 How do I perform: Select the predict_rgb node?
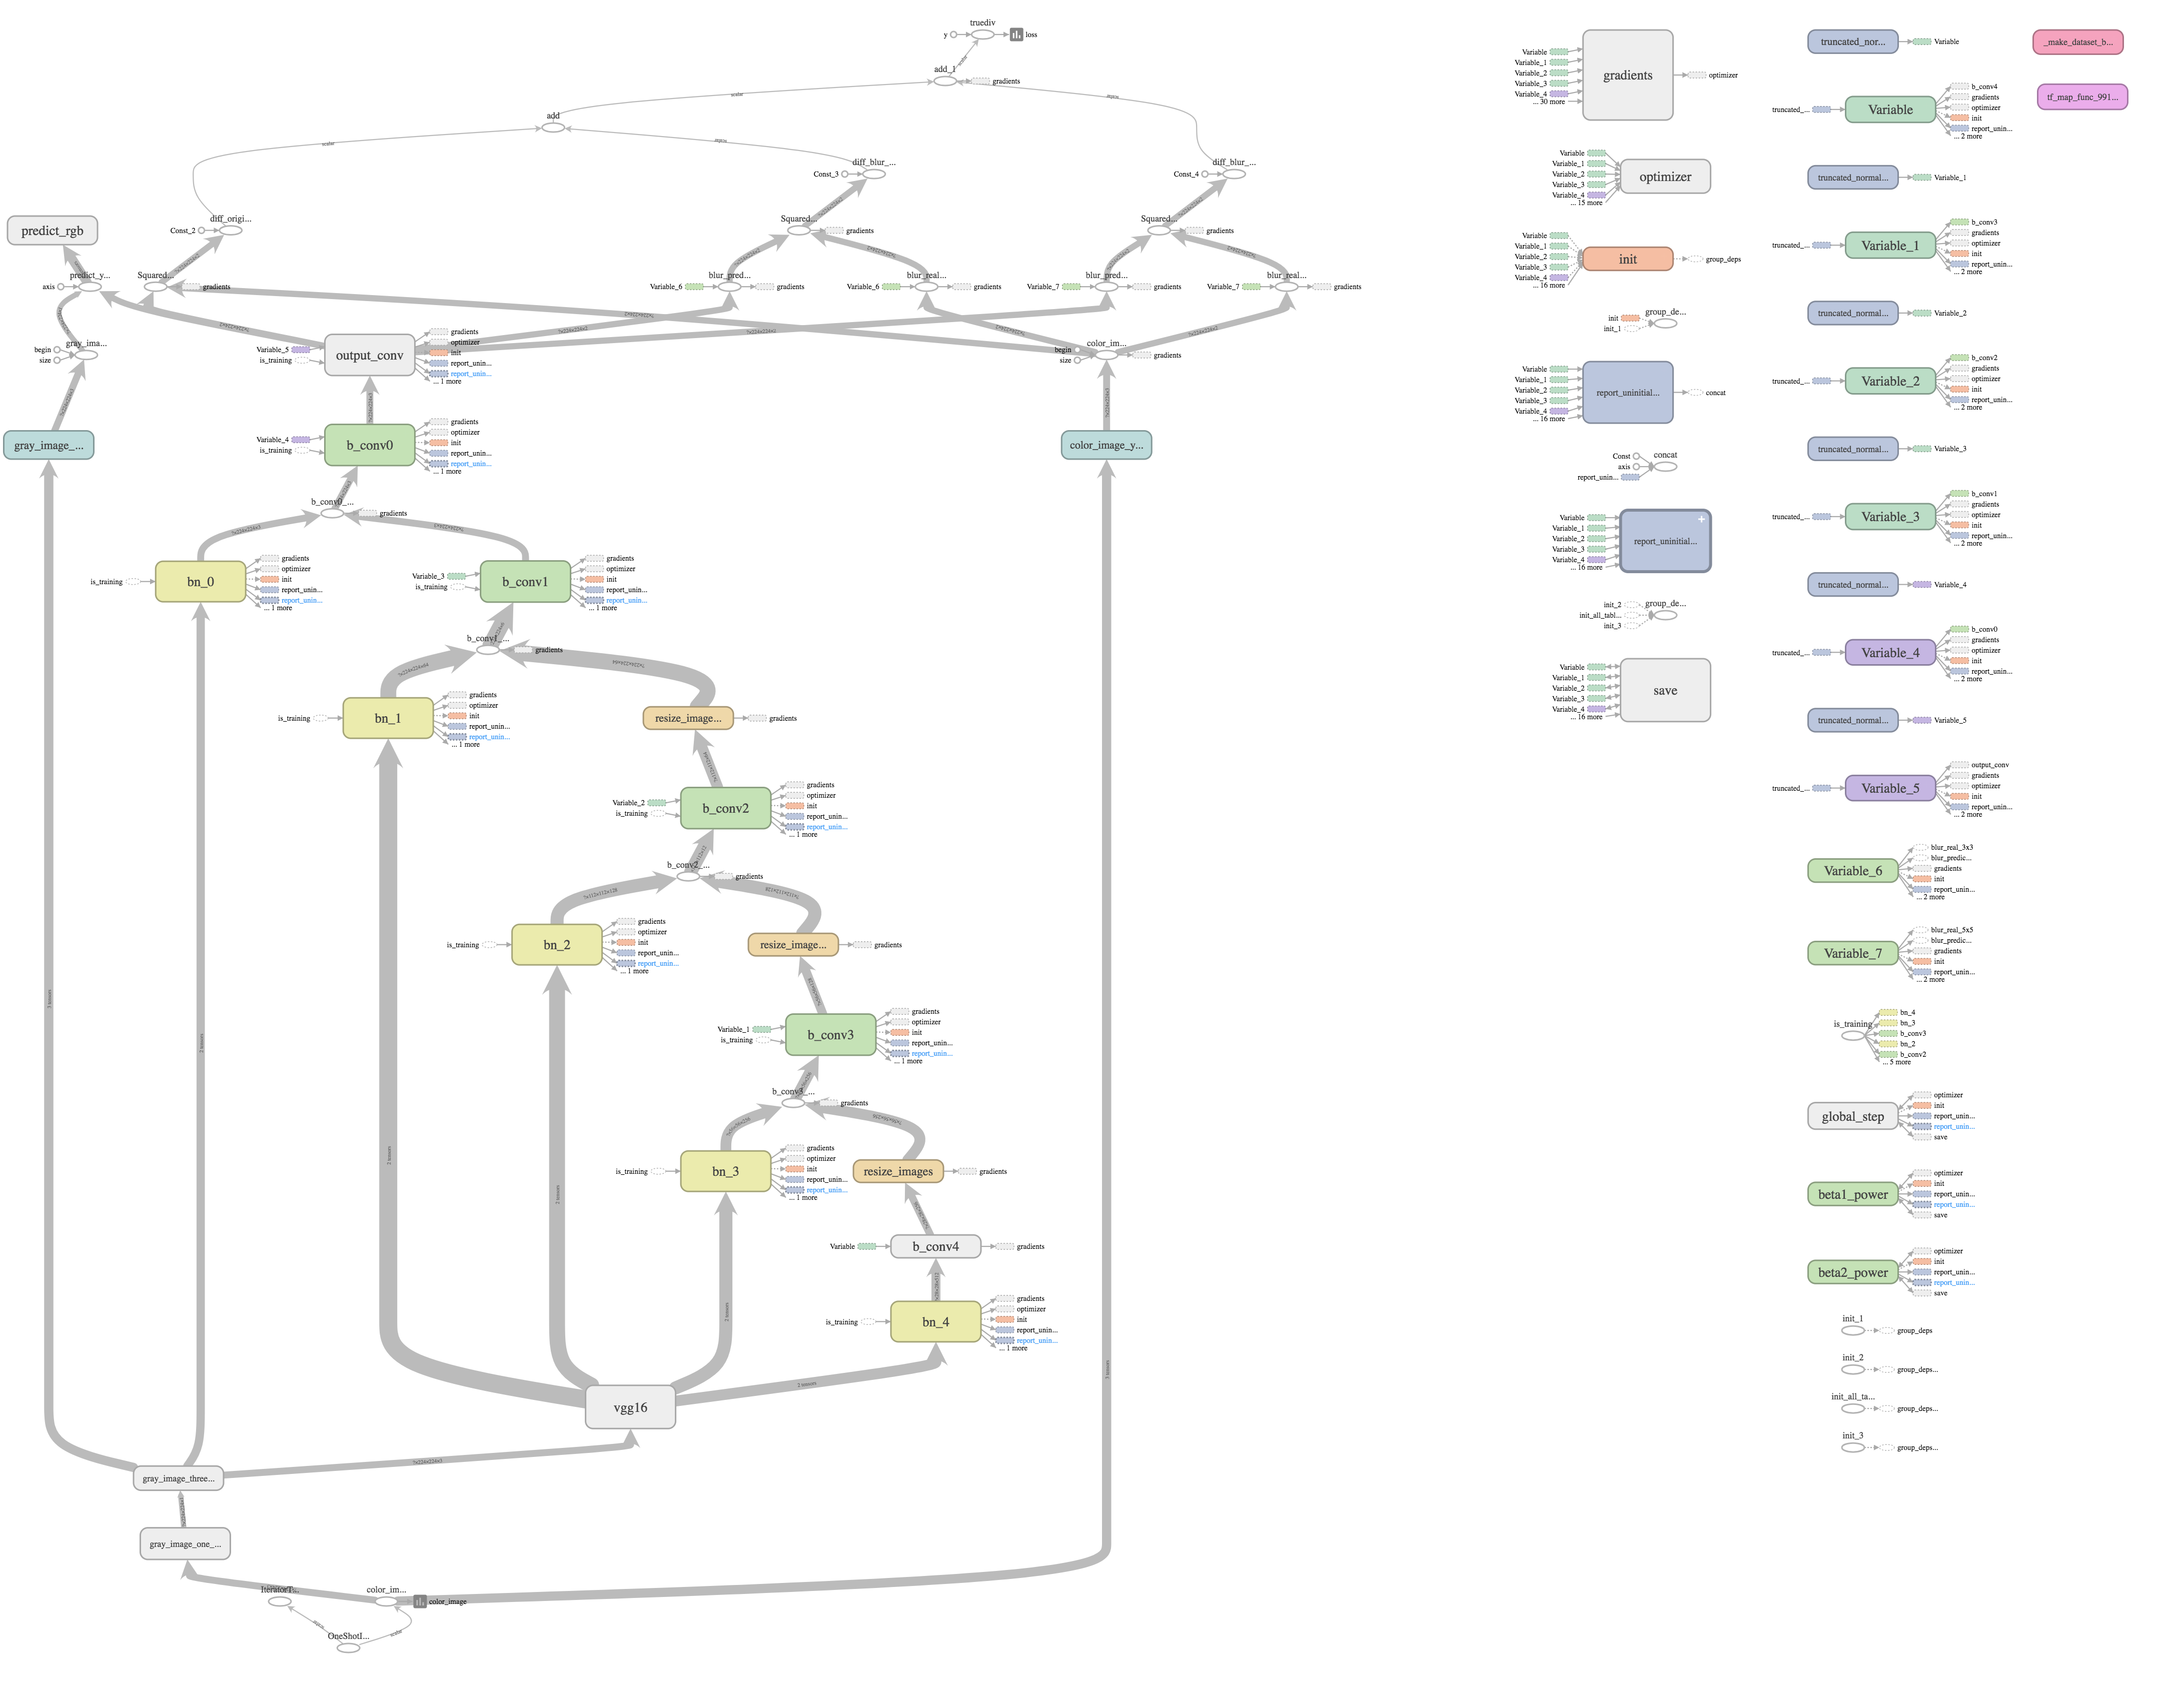click(x=52, y=231)
